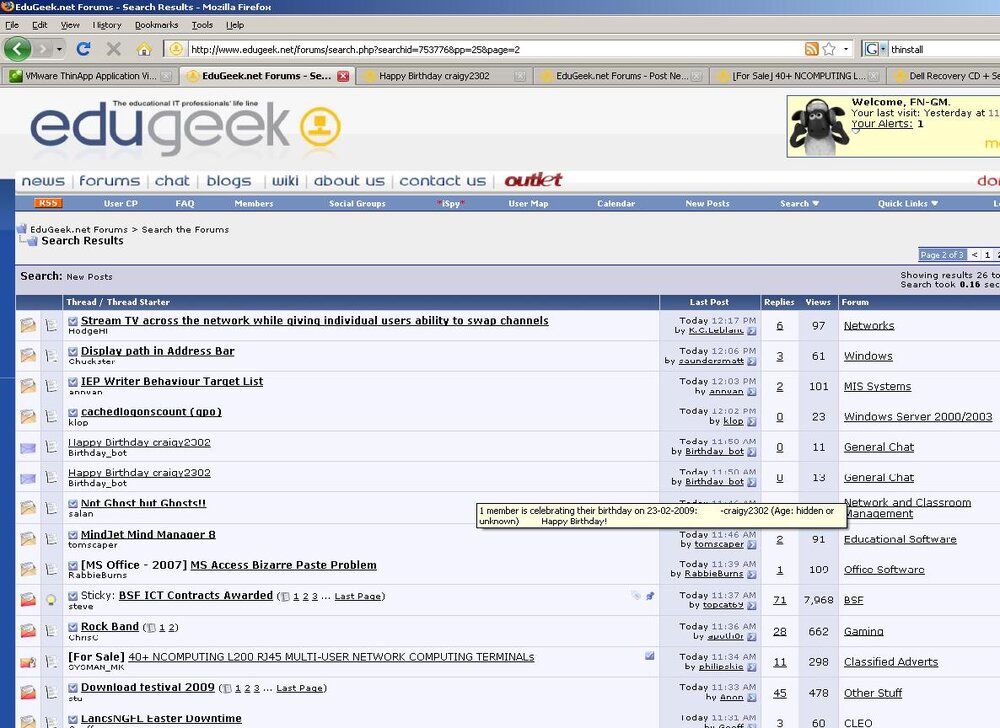Go to last post icon by philipskie
Viewport: 1000px width, 728px height.
tap(751, 667)
